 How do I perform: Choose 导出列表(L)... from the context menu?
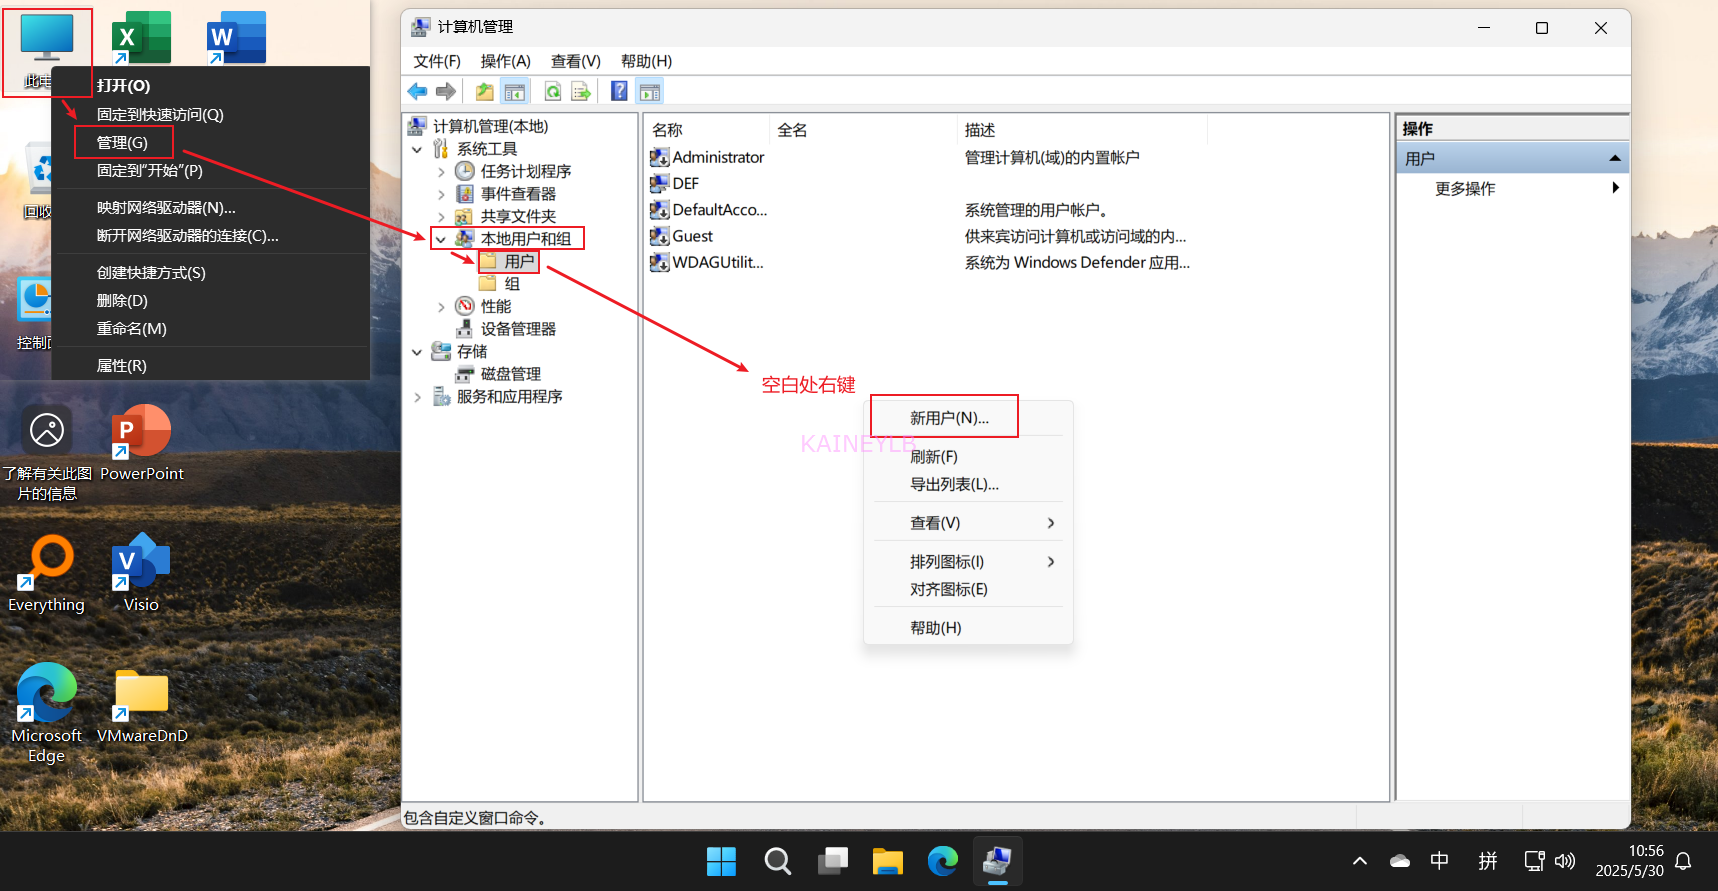coord(967,485)
